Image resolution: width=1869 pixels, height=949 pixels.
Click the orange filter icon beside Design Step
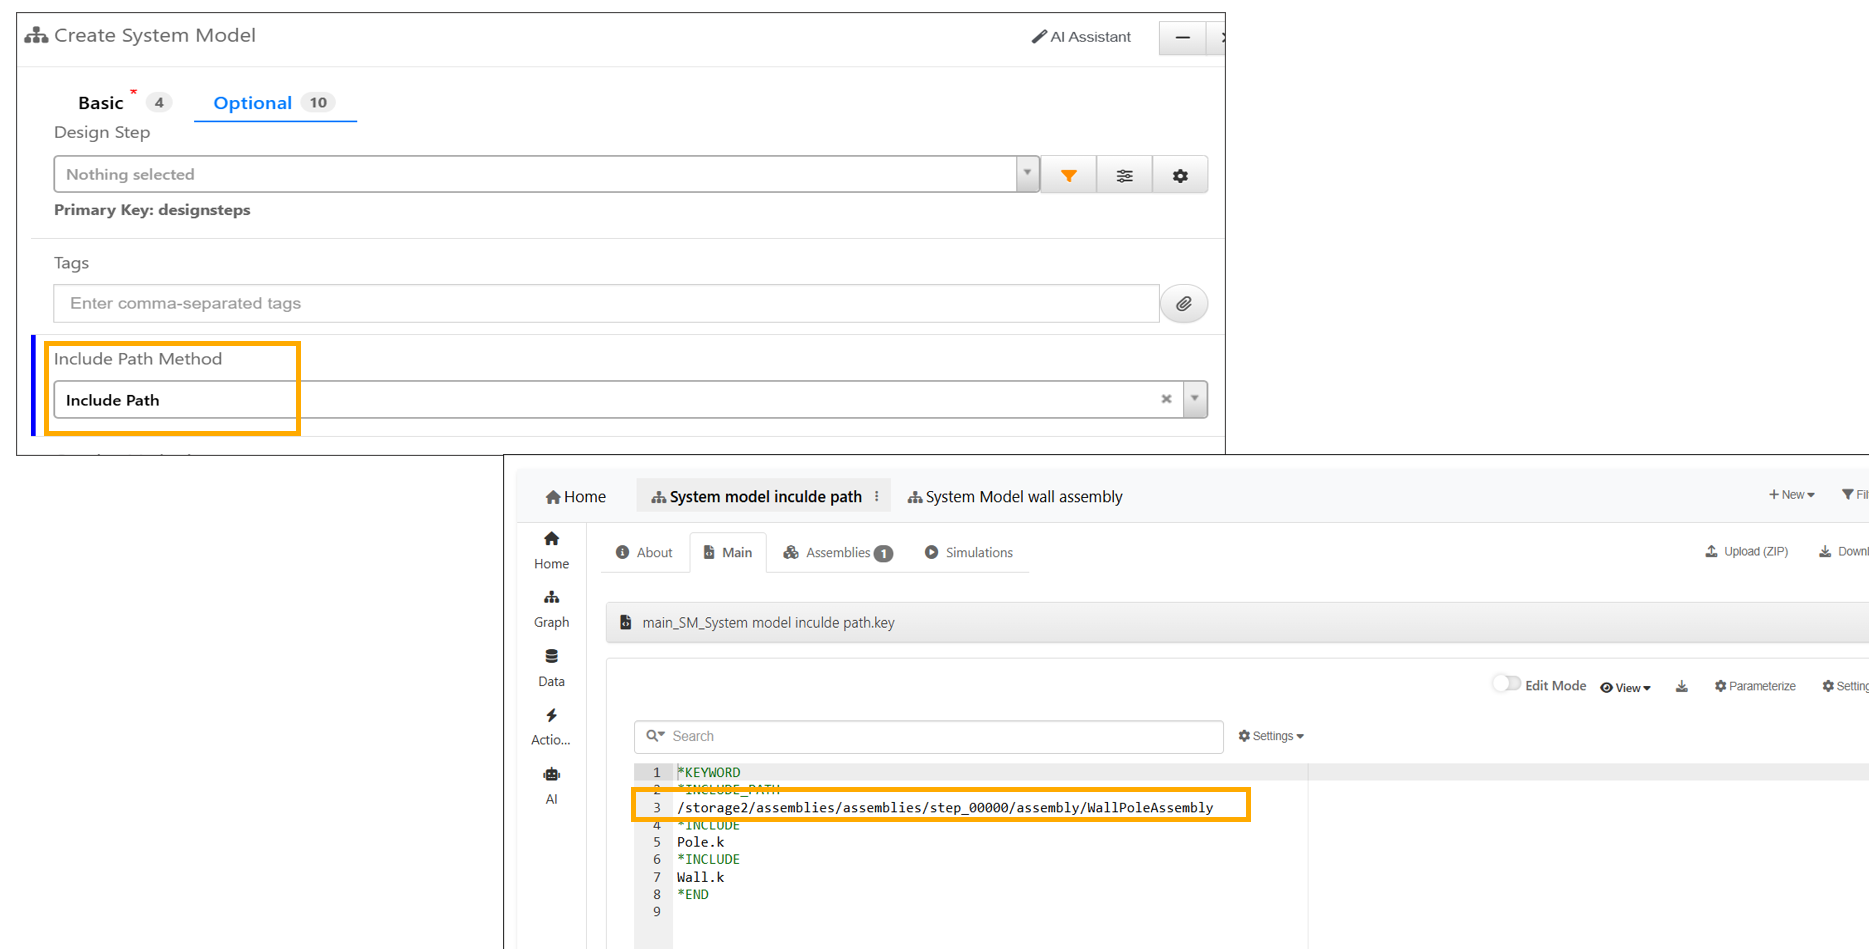click(1068, 175)
